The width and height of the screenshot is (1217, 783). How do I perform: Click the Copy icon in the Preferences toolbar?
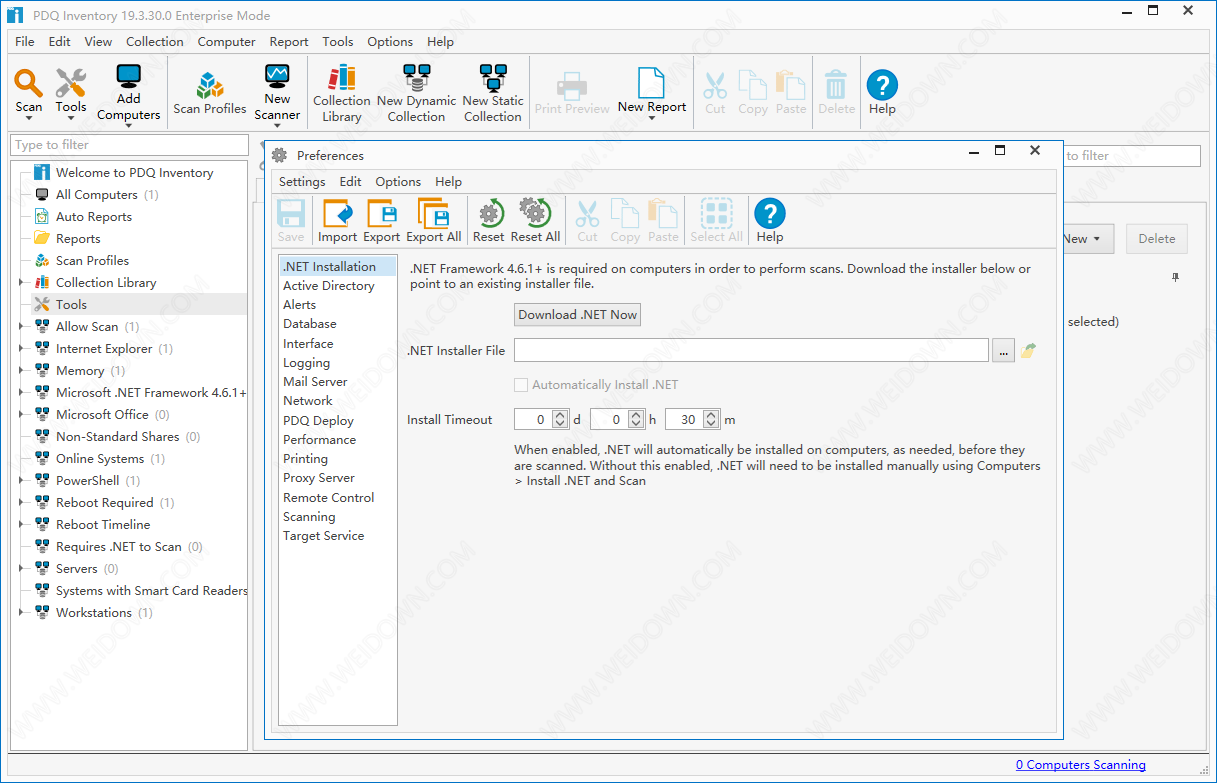point(625,213)
